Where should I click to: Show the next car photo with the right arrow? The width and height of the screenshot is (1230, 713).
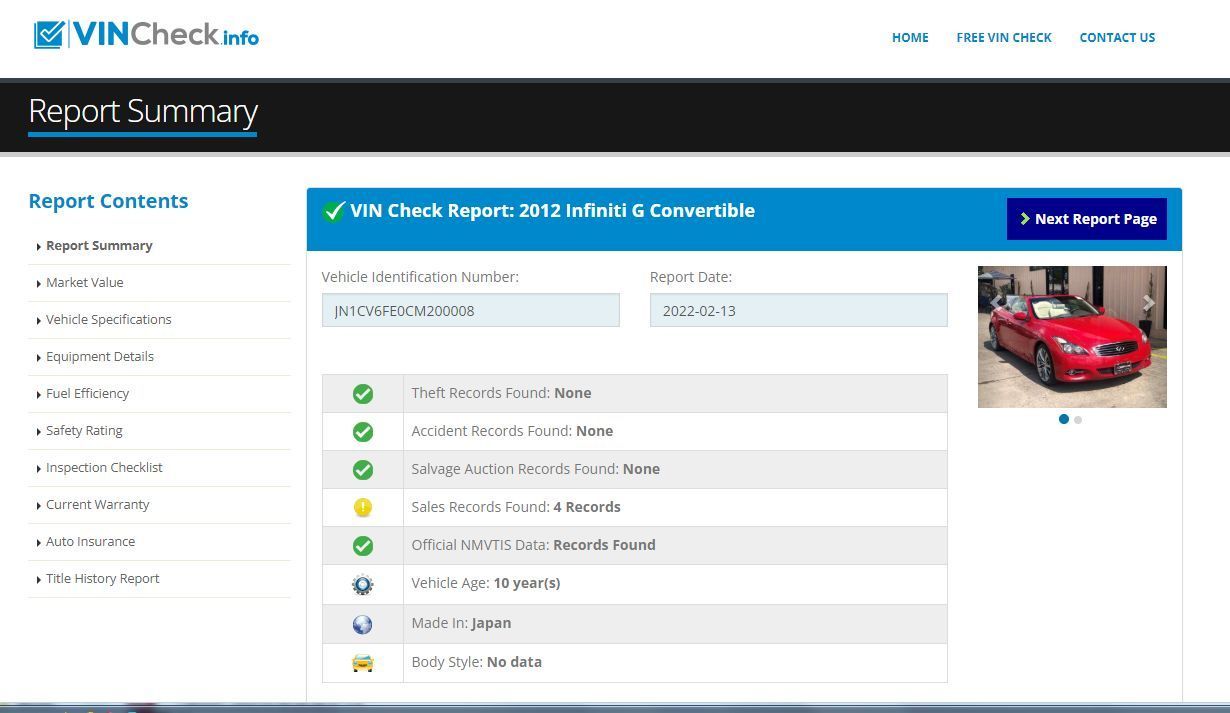(x=1149, y=302)
